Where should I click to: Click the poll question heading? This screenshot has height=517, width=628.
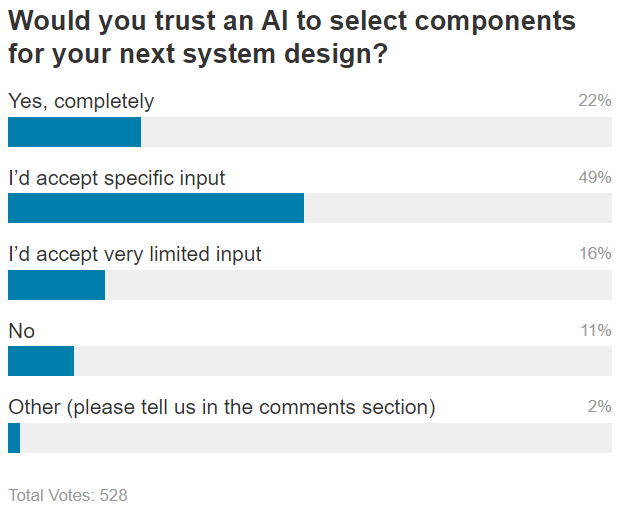(292, 37)
